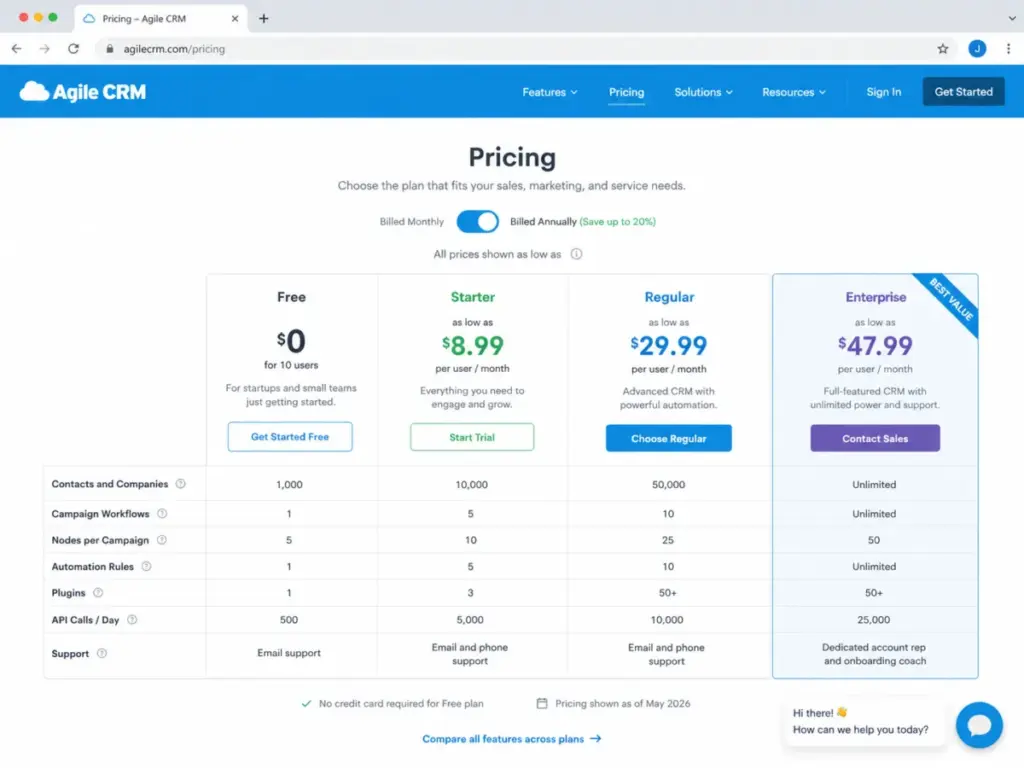Click the $8.99 Starter price

tap(472, 345)
